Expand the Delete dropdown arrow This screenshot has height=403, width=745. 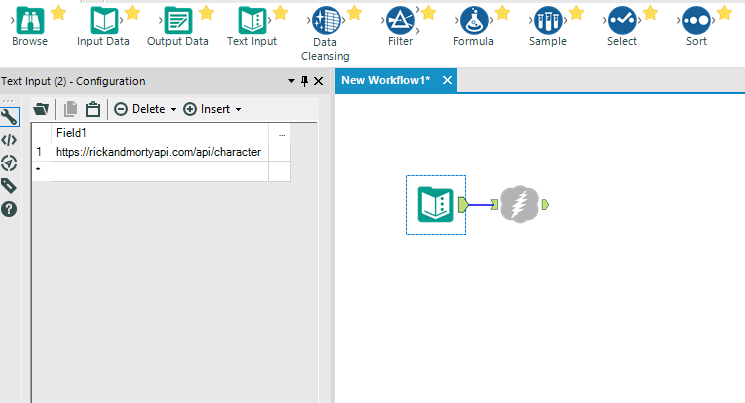[x=173, y=109]
